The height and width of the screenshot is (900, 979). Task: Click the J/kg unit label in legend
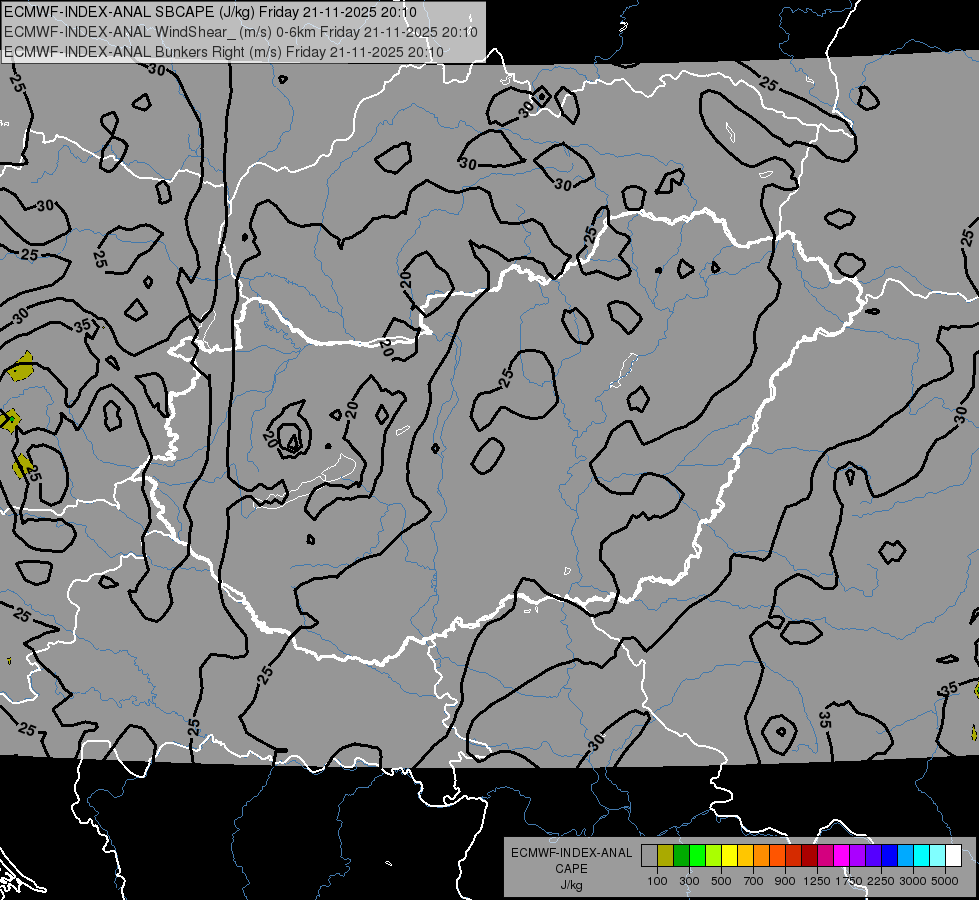(571, 885)
